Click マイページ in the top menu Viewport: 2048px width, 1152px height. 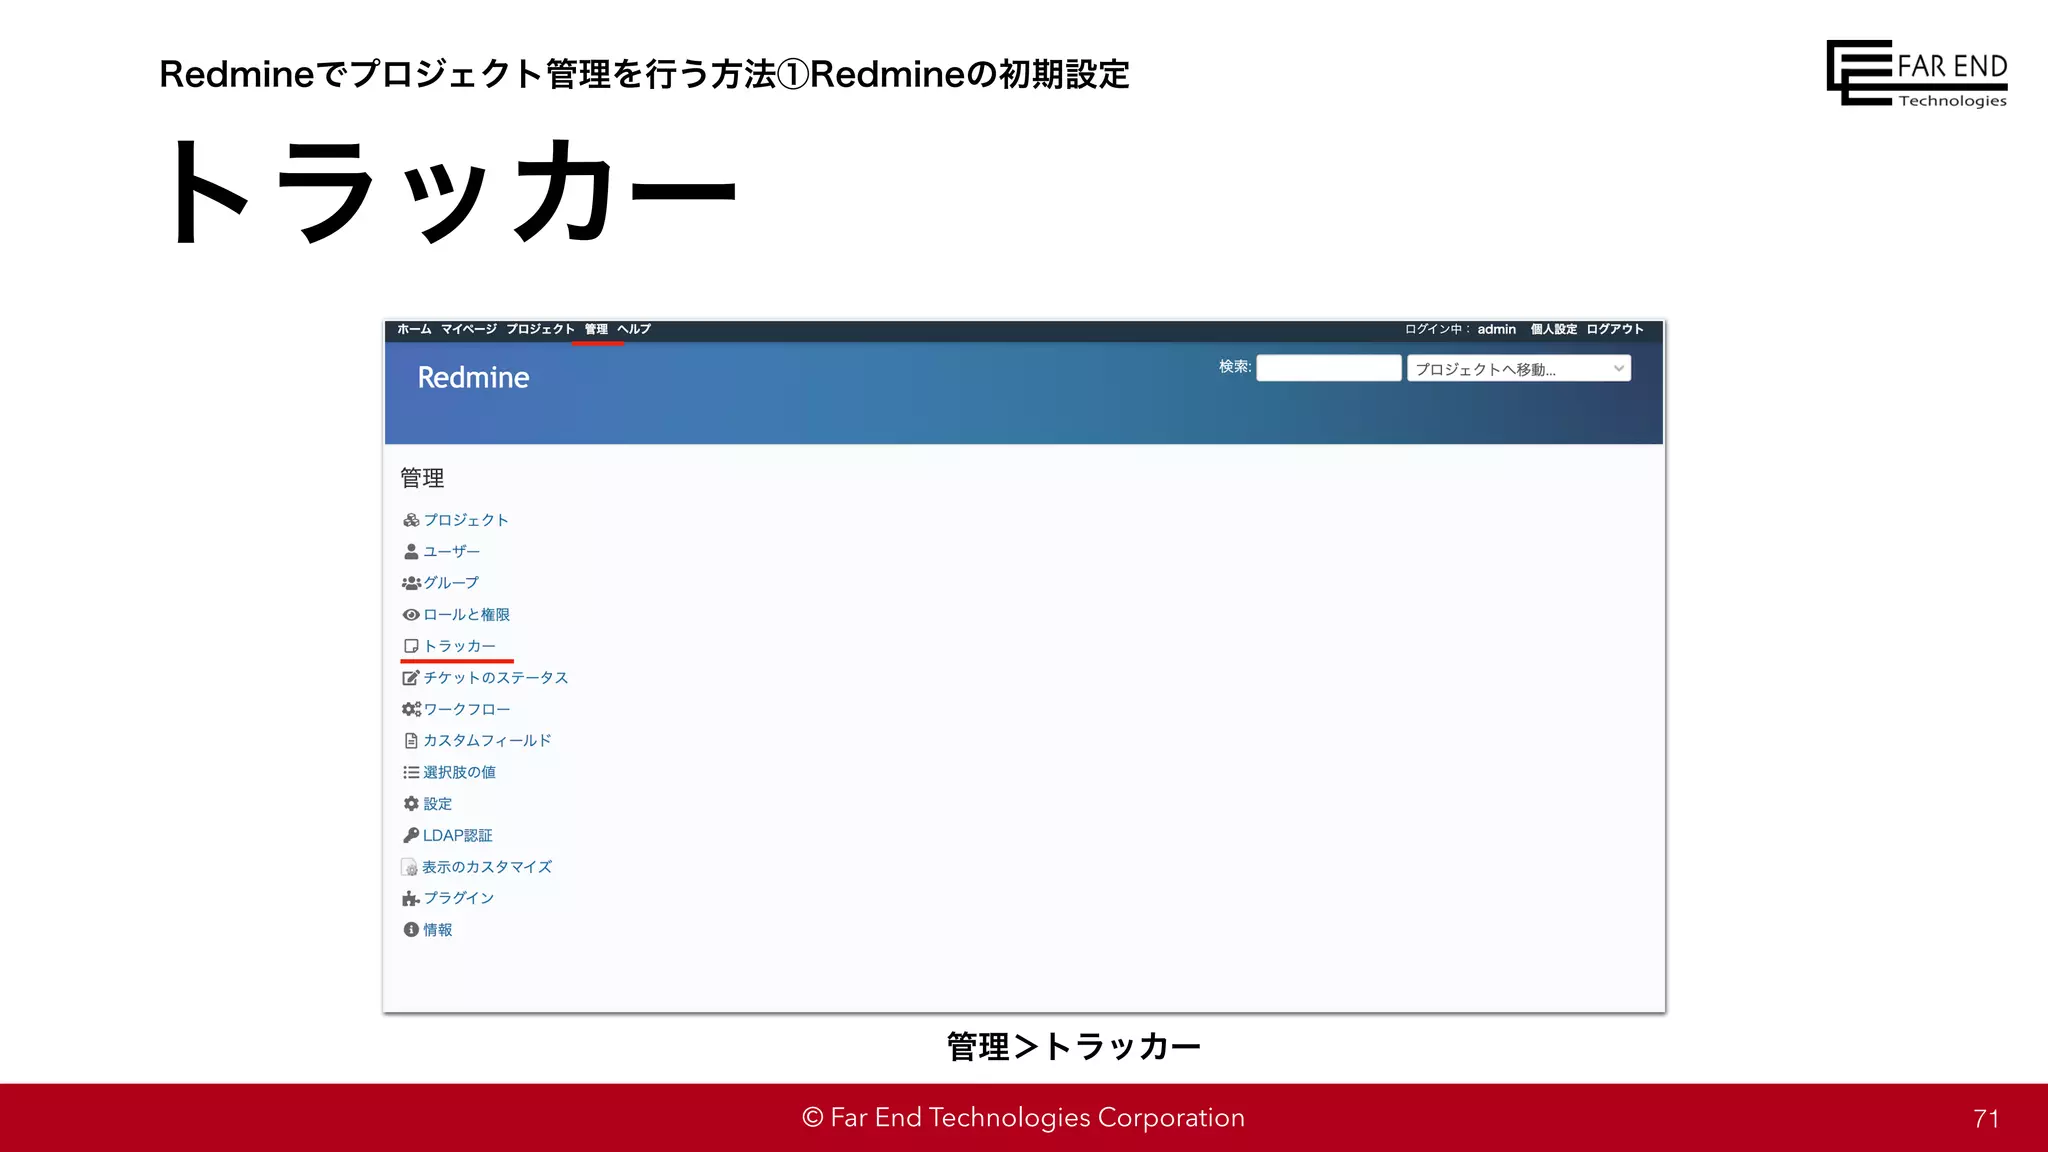[x=469, y=329]
